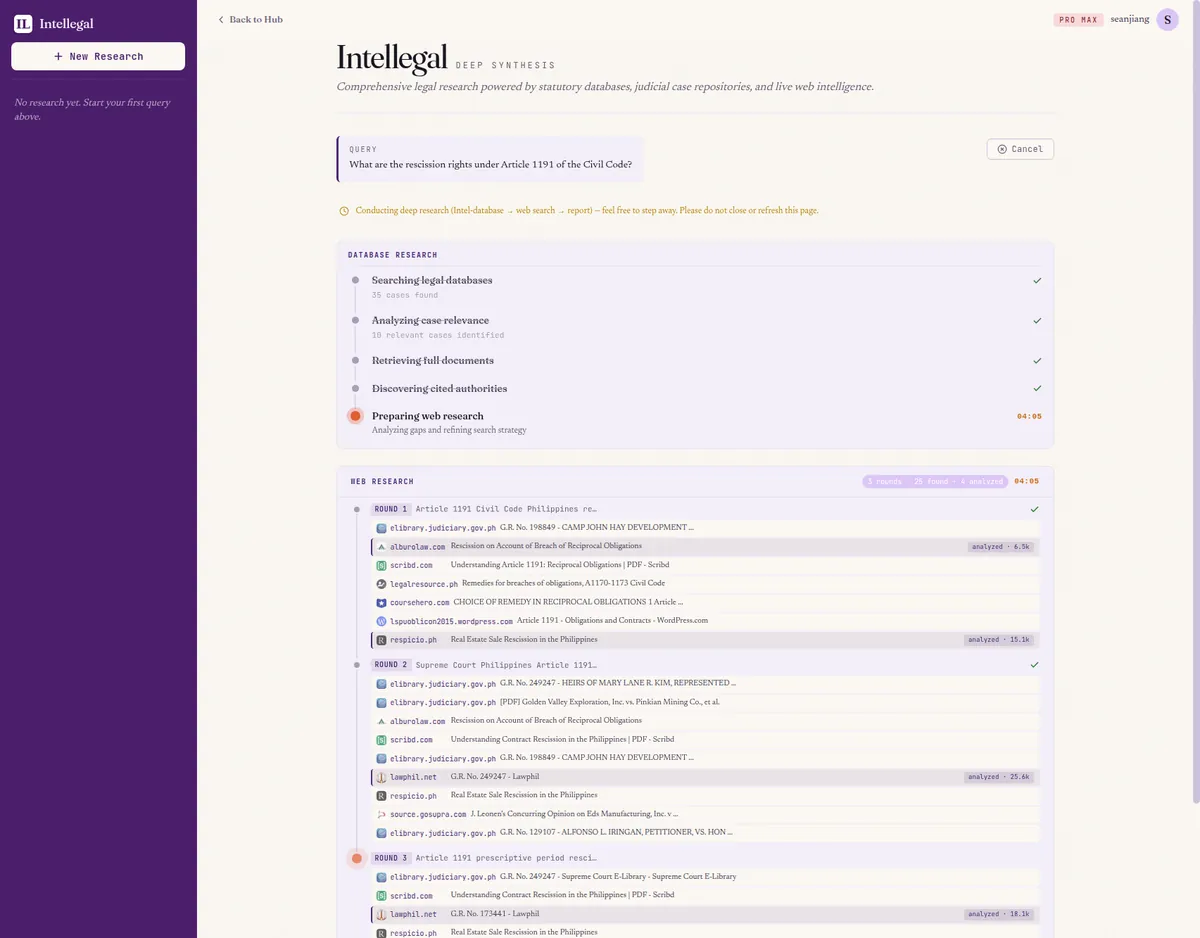Image resolution: width=1200 pixels, height=938 pixels.
Task: Click the lawphil.net favicon for G.R. No. 249247
Action: tap(381, 776)
